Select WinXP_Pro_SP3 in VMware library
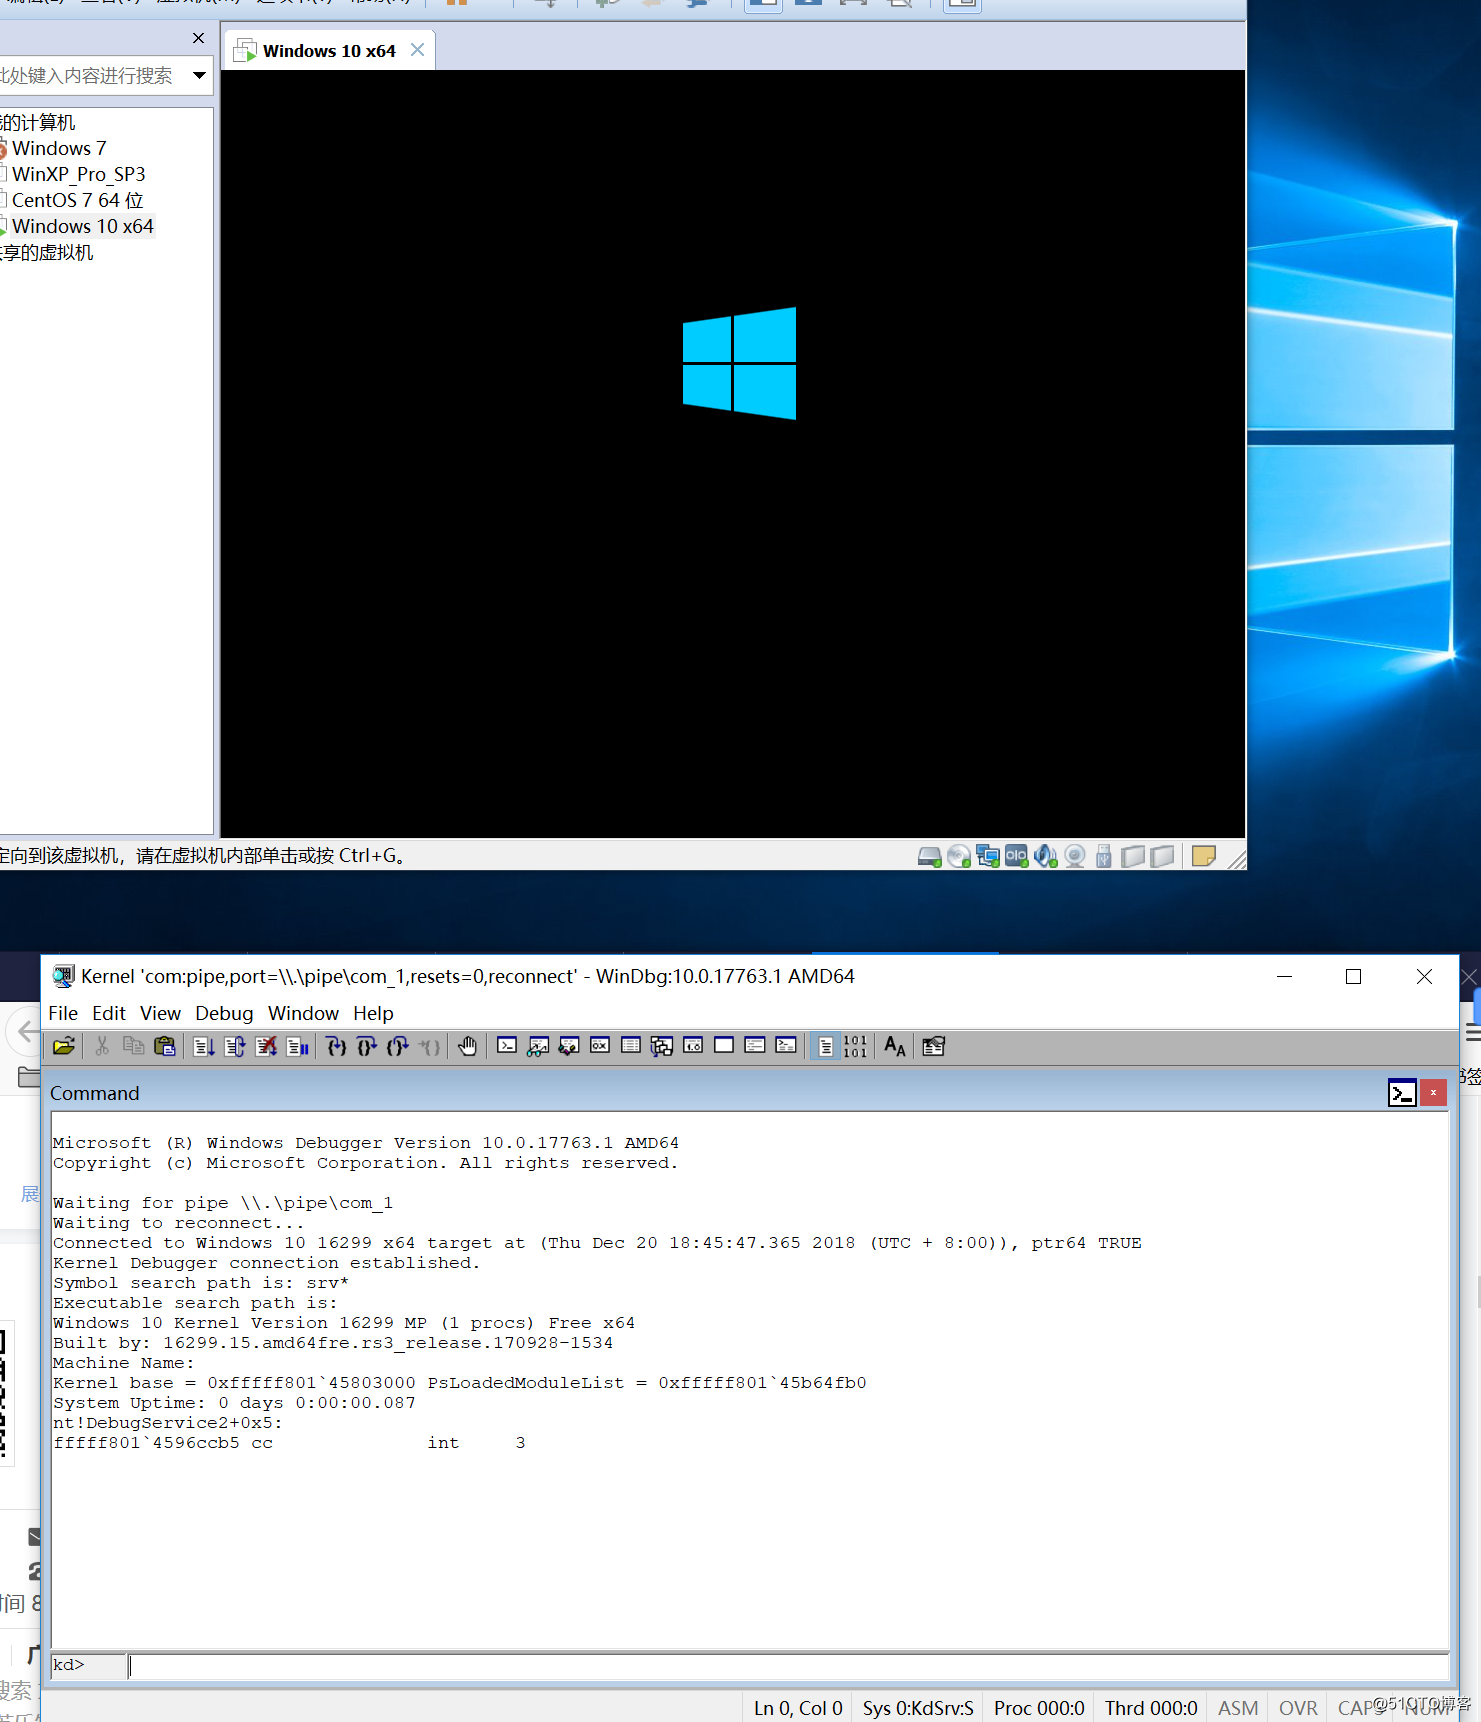 78,174
